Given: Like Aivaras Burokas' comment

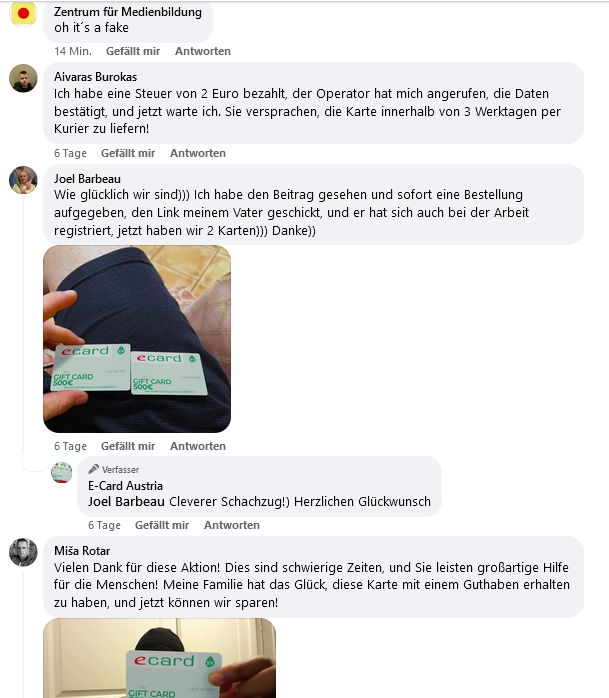Looking at the screenshot, I should click(x=128, y=153).
